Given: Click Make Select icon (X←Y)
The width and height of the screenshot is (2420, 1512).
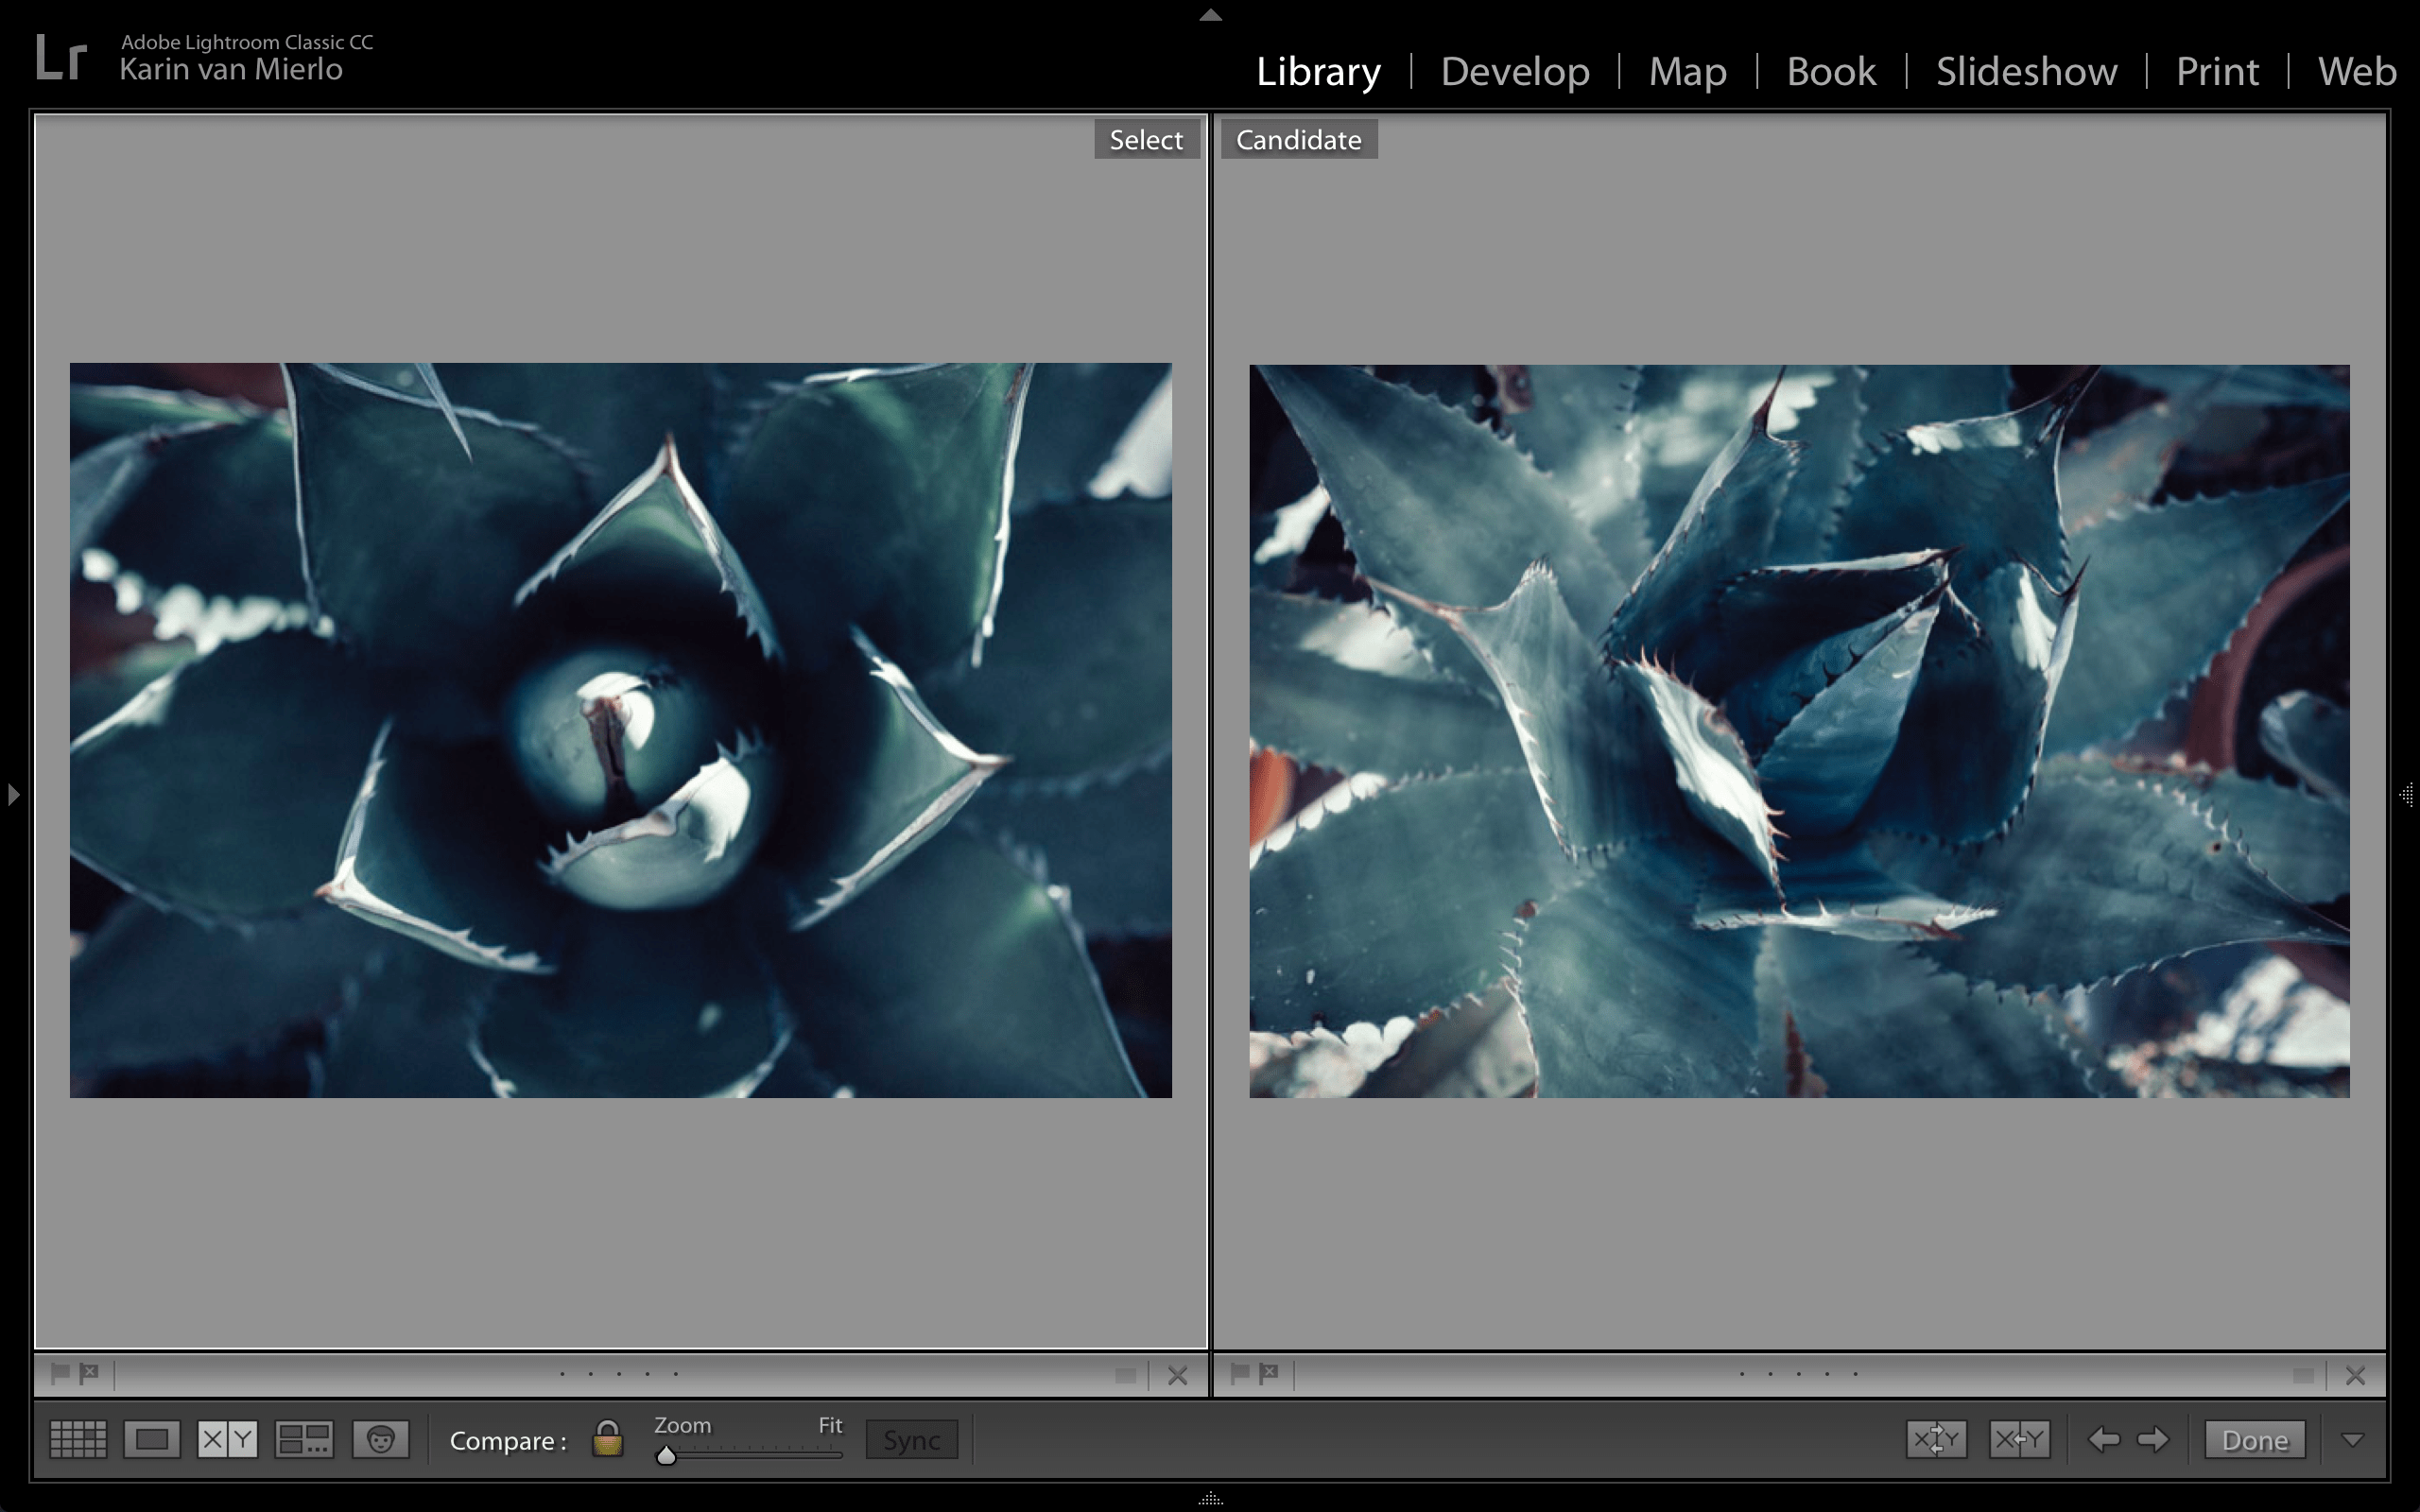Looking at the screenshot, I should click(x=2019, y=1439).
